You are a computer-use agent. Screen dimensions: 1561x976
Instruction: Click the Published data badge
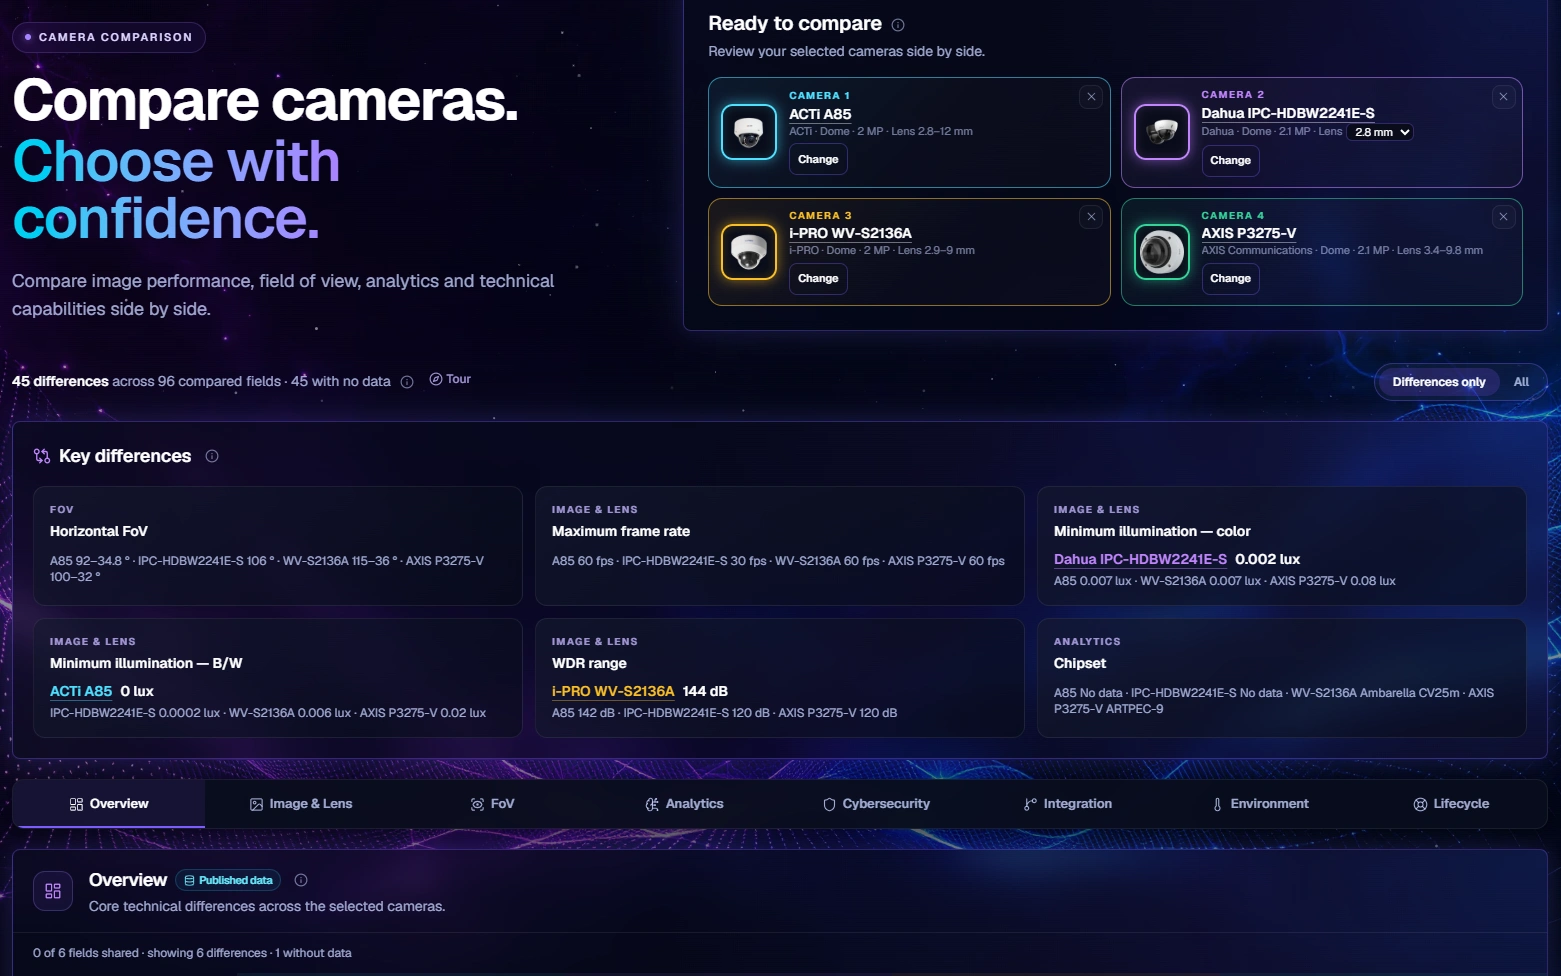click(x=228, y=880)
